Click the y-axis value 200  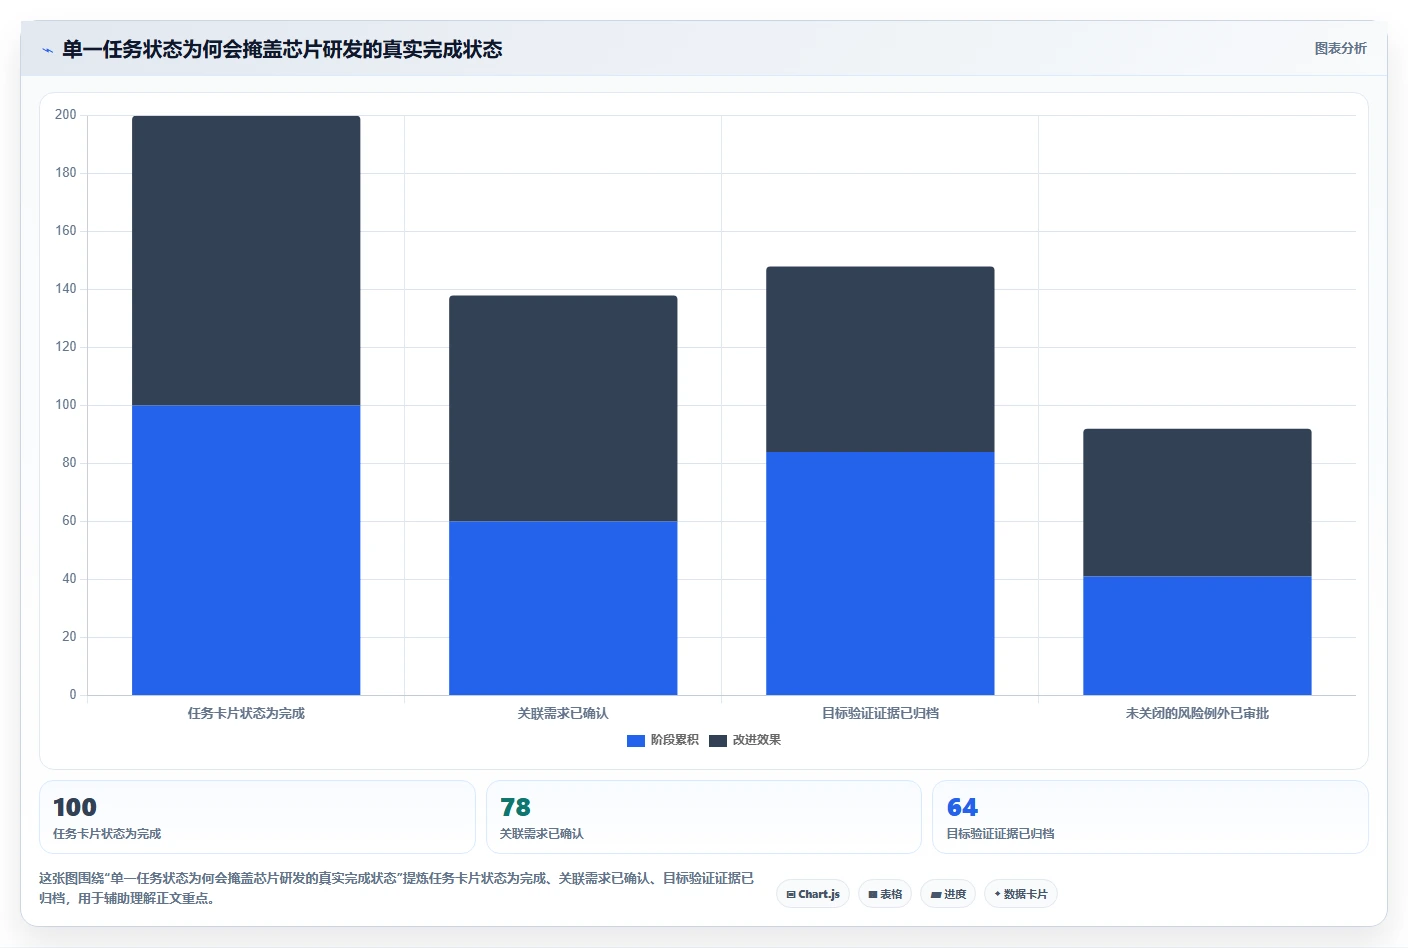point(66,115)
